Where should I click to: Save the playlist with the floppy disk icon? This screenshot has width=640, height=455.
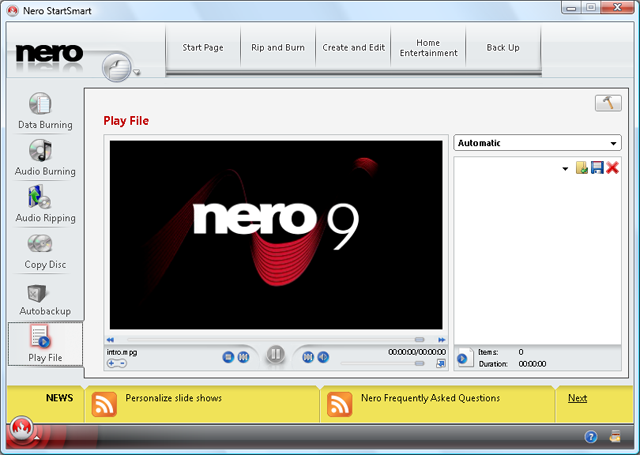597,168
